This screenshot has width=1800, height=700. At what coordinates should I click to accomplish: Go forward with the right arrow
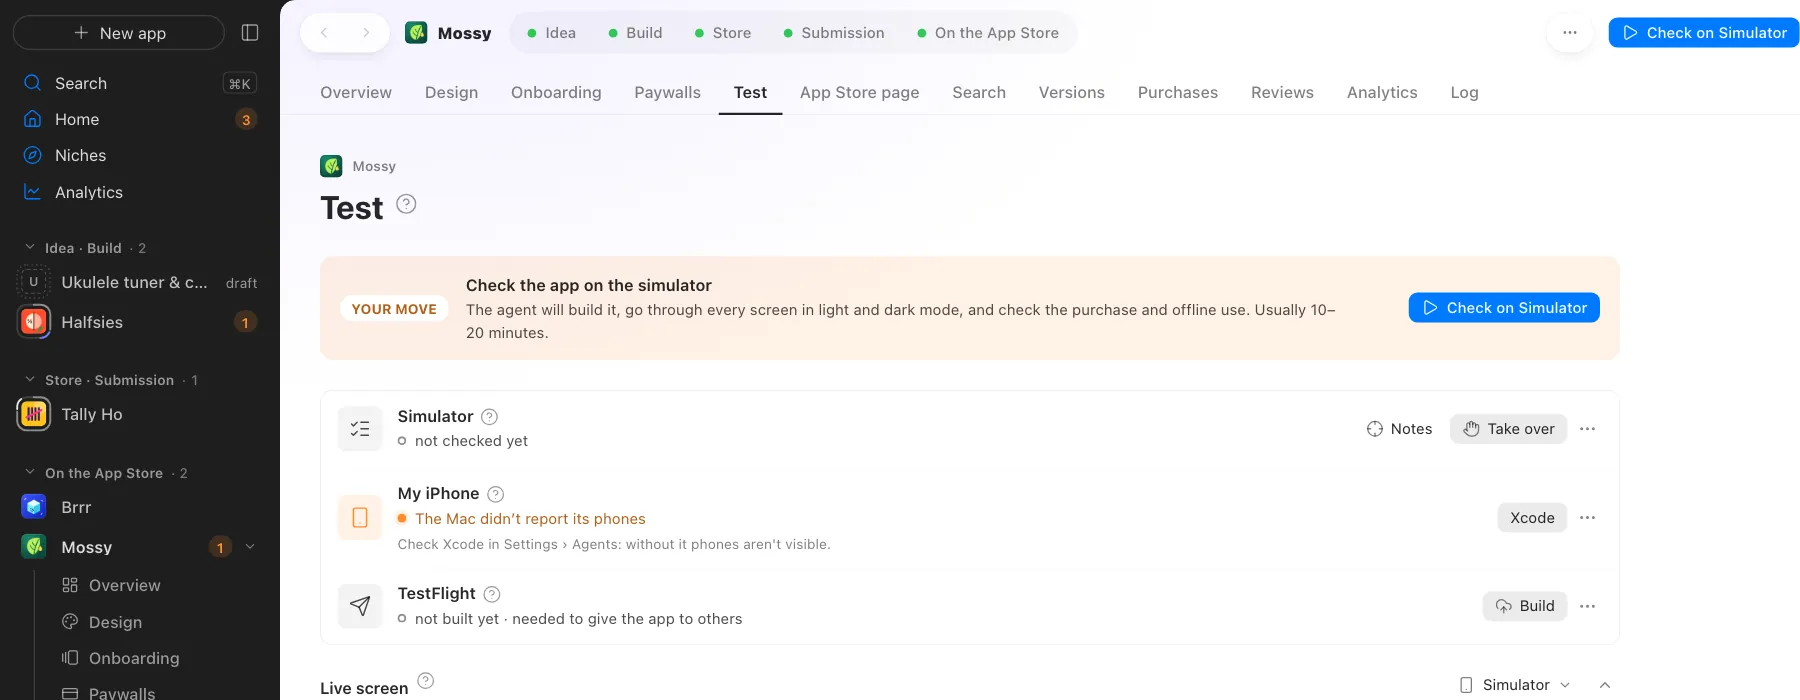click(366, 33)
